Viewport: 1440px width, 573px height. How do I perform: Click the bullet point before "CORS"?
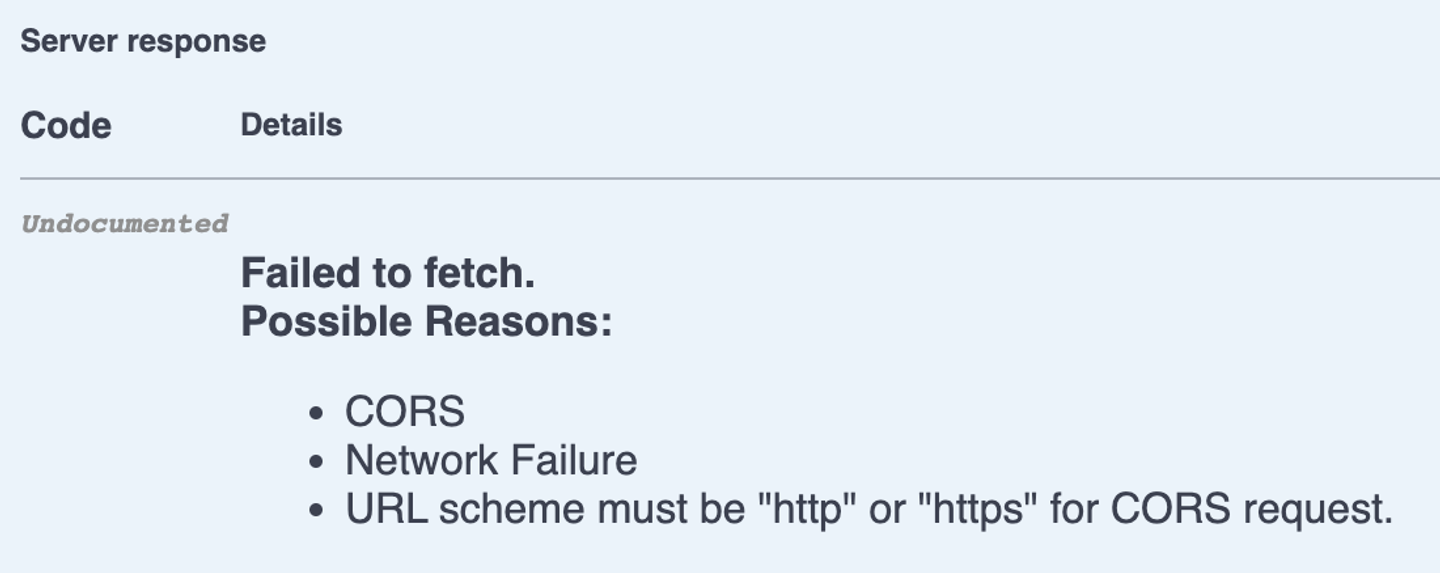pos(317,413)
